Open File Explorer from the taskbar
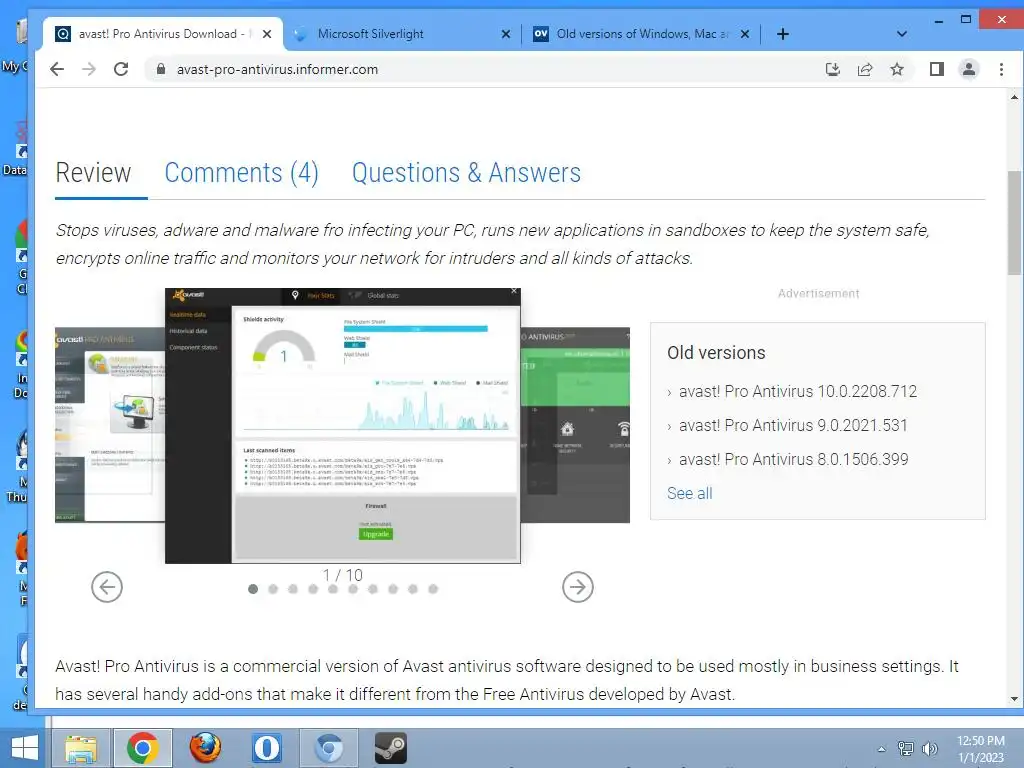This screenshot has height=768, width=1024. point(81,748)
